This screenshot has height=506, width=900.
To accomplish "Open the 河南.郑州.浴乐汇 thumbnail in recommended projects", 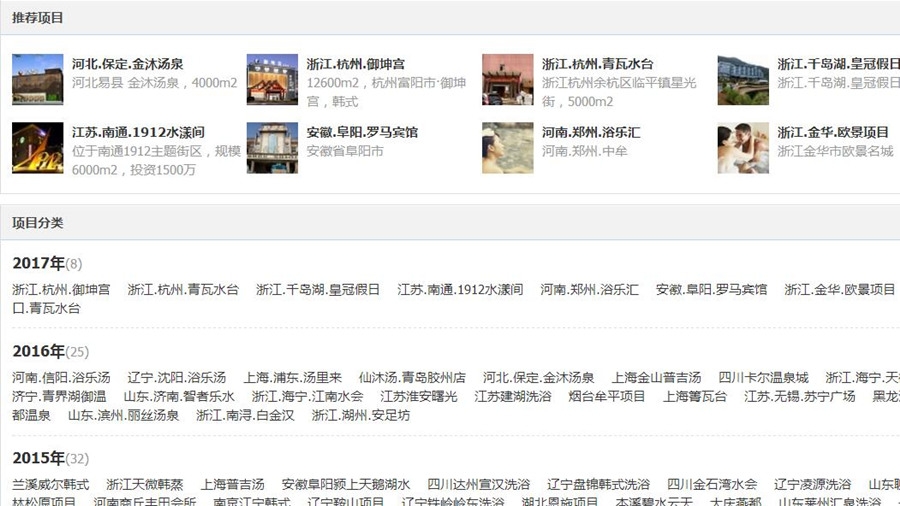I will 507,147.
